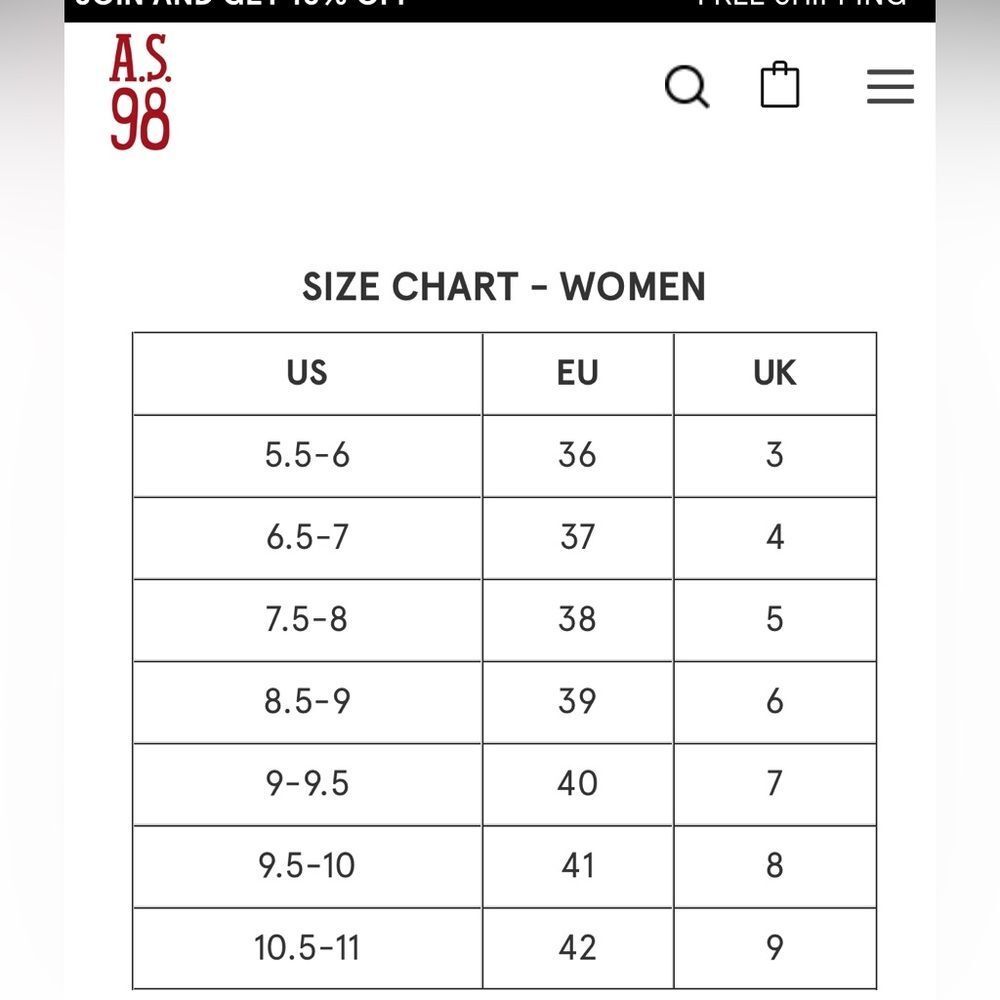1000x1000 pixels.
Task: Select the UK column header
Action: coord(775,373)
